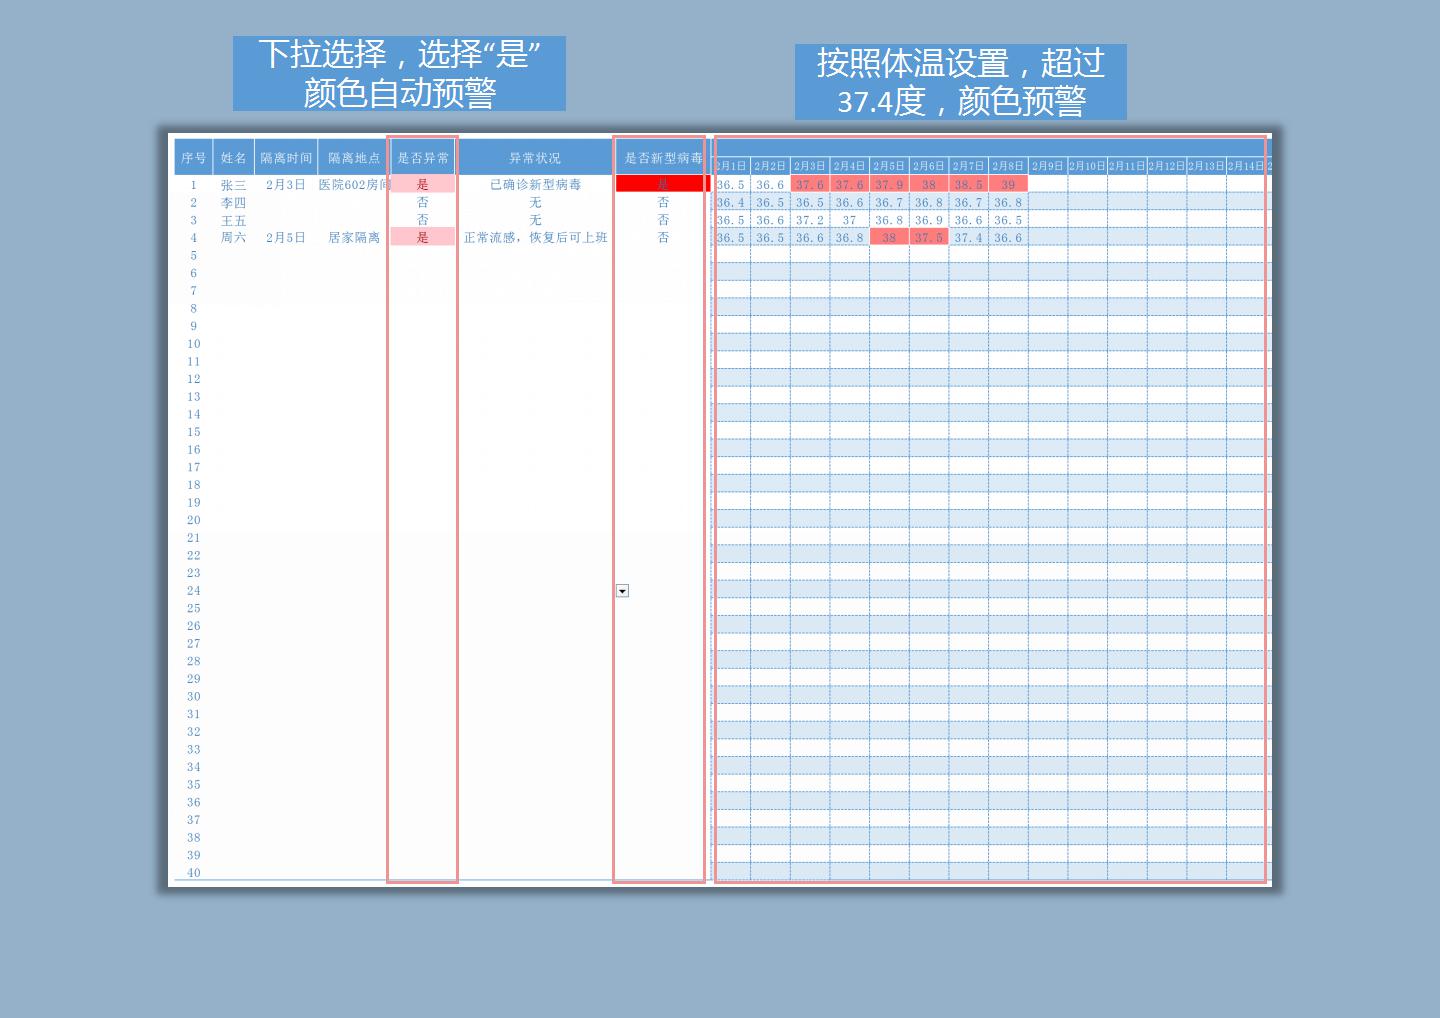This screenshot has height=1018, width=1440.
Task: Click the name cell 李四
Action: pos(233,203)
